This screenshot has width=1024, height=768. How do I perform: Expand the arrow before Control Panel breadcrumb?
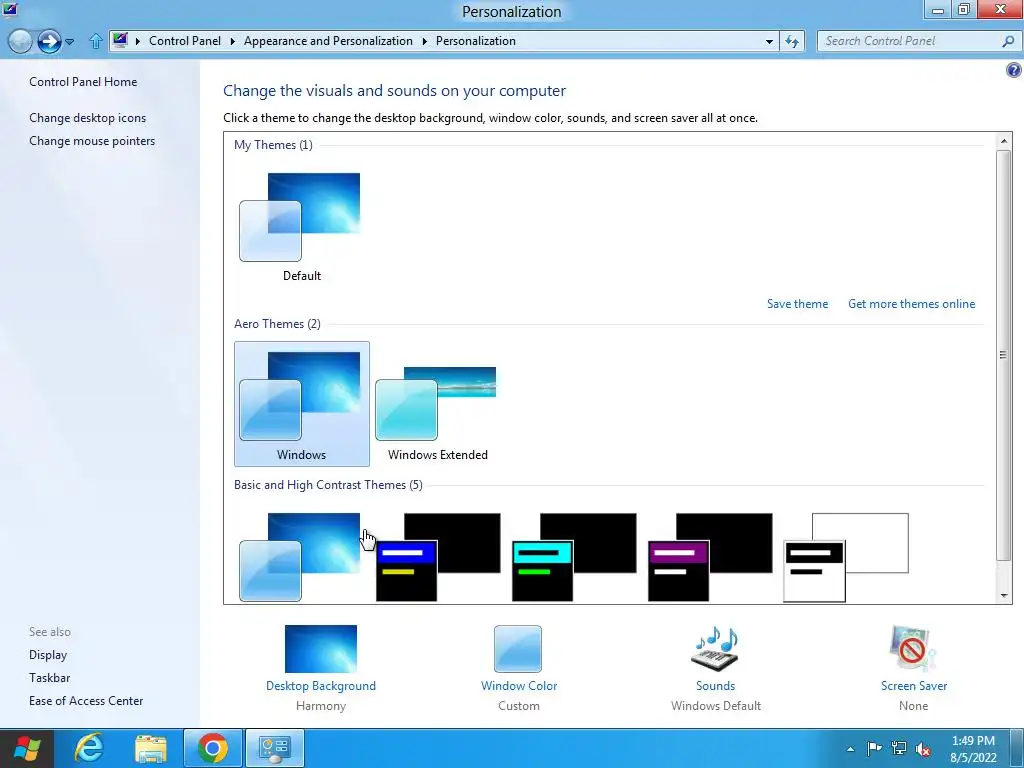tap(138, 41)
